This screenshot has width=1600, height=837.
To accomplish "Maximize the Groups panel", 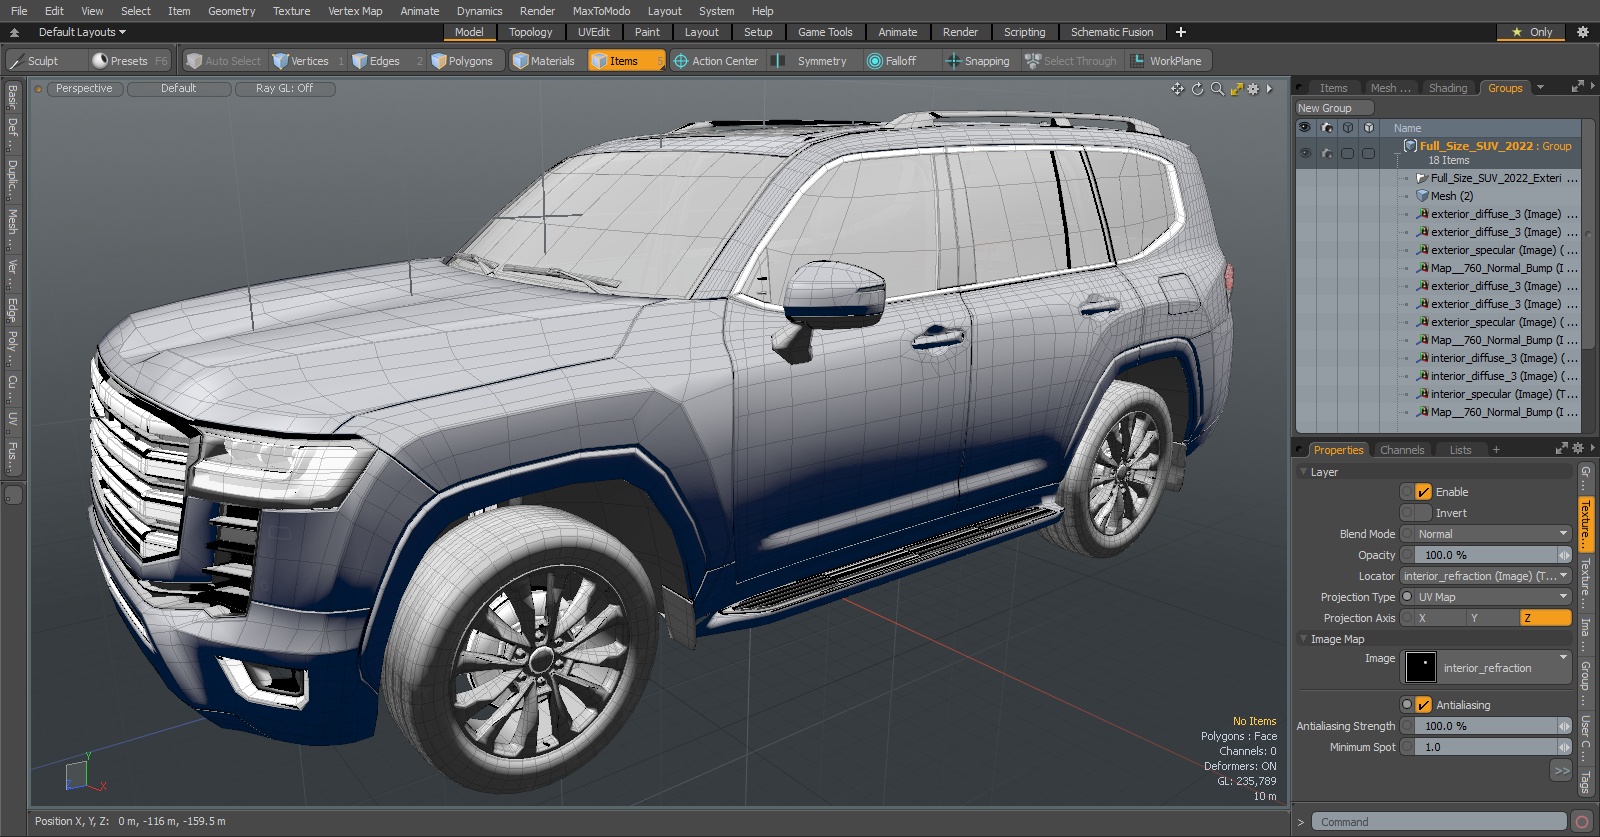I will 1578,87.
